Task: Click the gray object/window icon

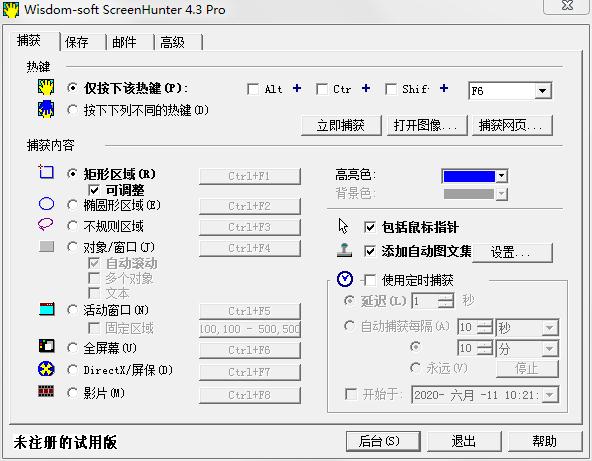Action: point(46,247)
